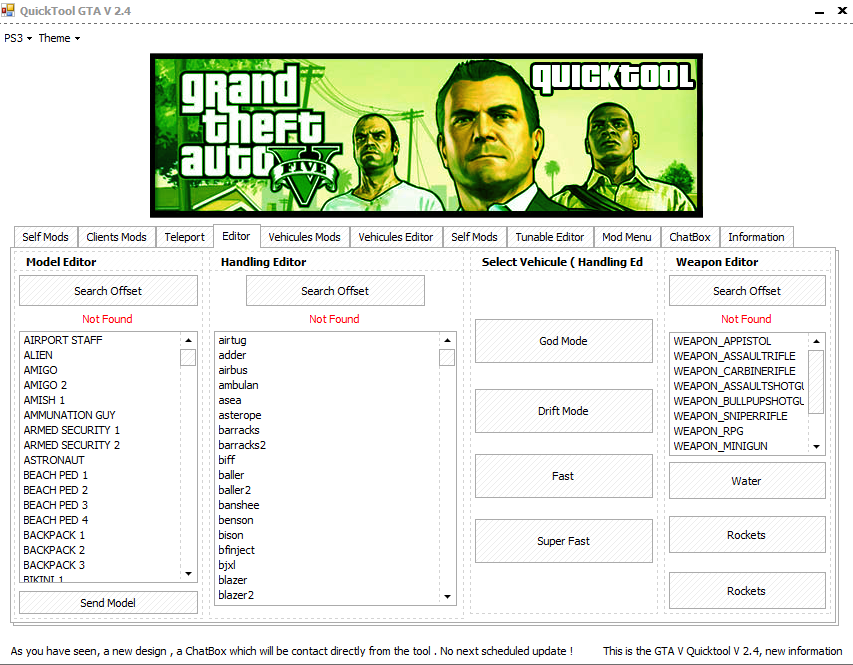Click scroll-up arrow of handling list
The image size is (853, 665).
point(447,340)
